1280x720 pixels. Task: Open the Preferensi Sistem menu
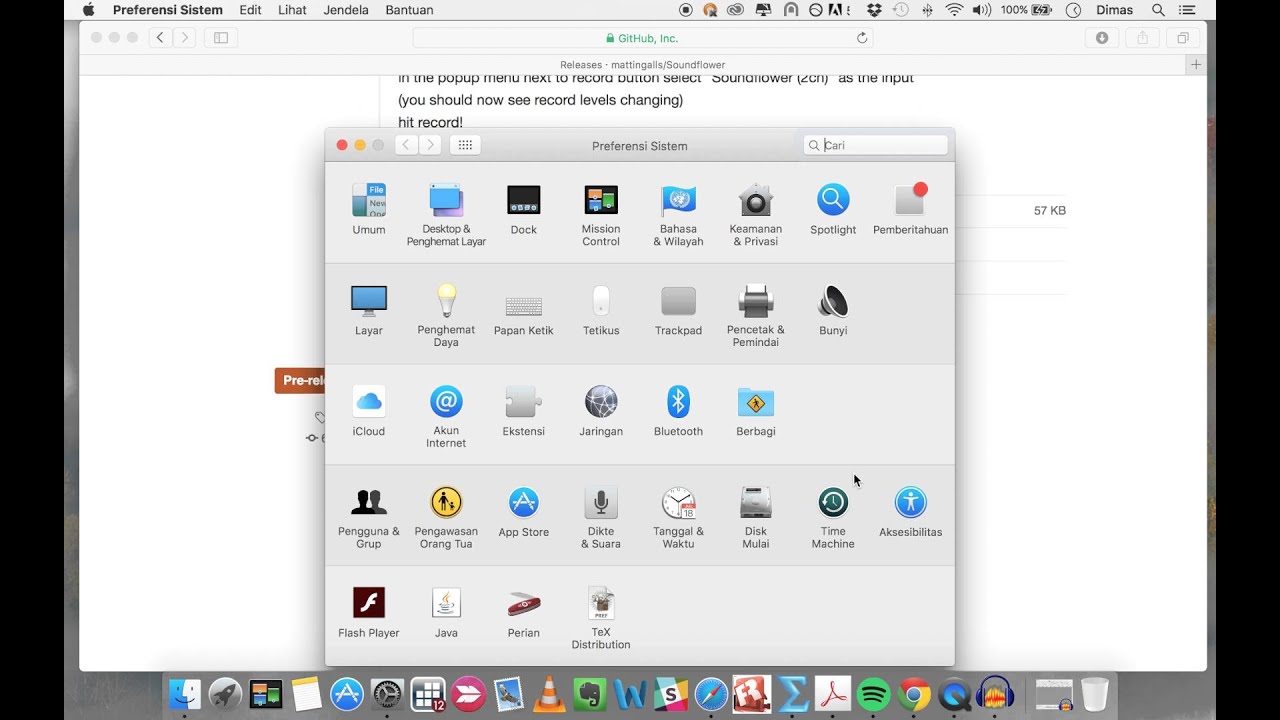tap(168, 10)
